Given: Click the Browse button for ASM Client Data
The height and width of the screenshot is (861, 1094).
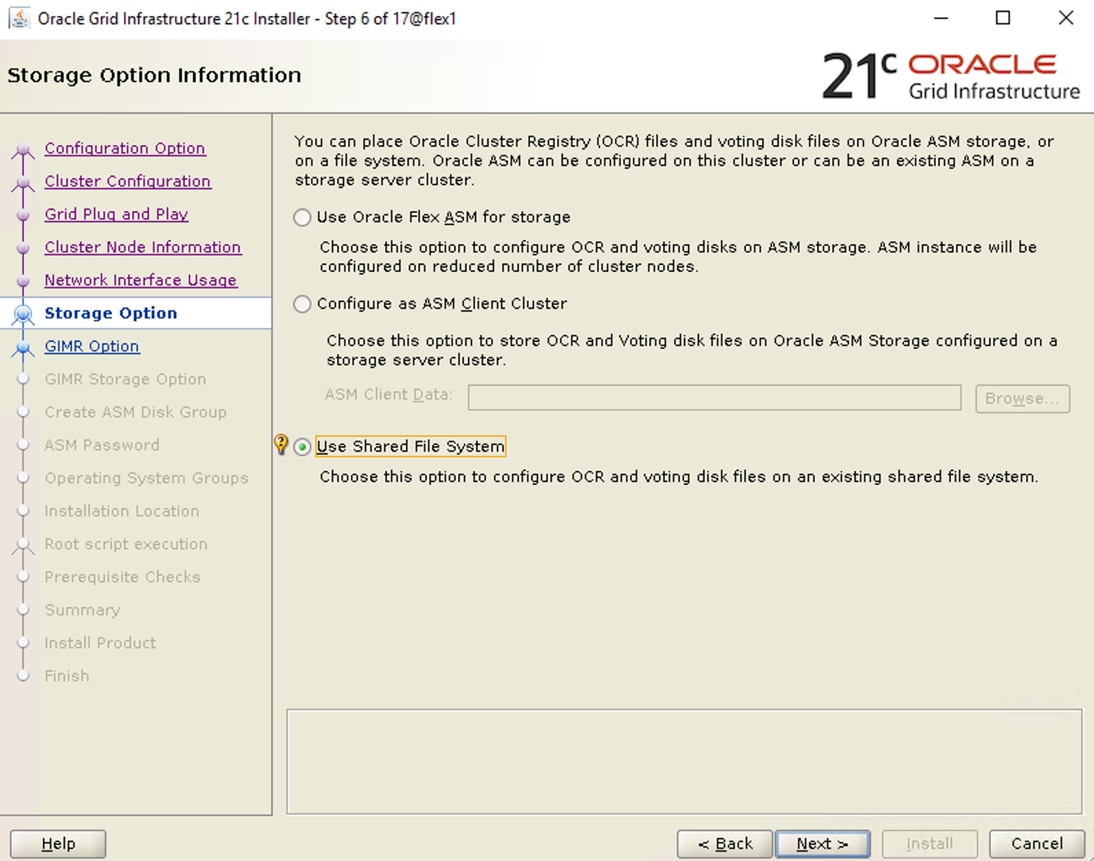Looking at the screenshot, I should (x=1022, y=398).
